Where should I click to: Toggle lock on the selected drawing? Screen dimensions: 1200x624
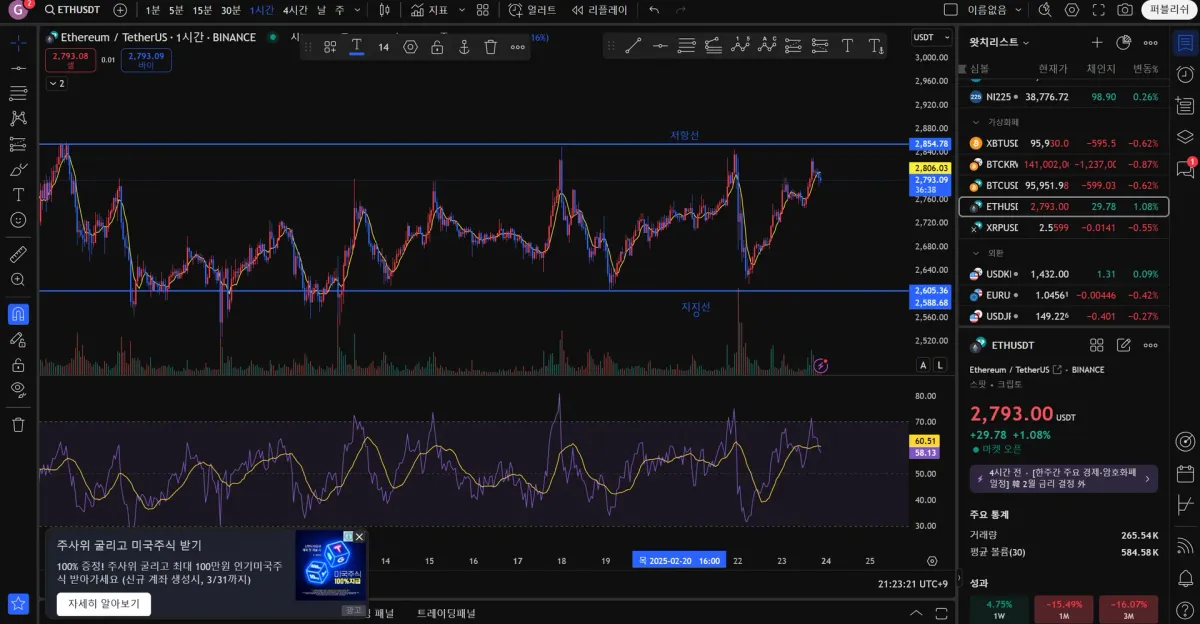(437, 47)
